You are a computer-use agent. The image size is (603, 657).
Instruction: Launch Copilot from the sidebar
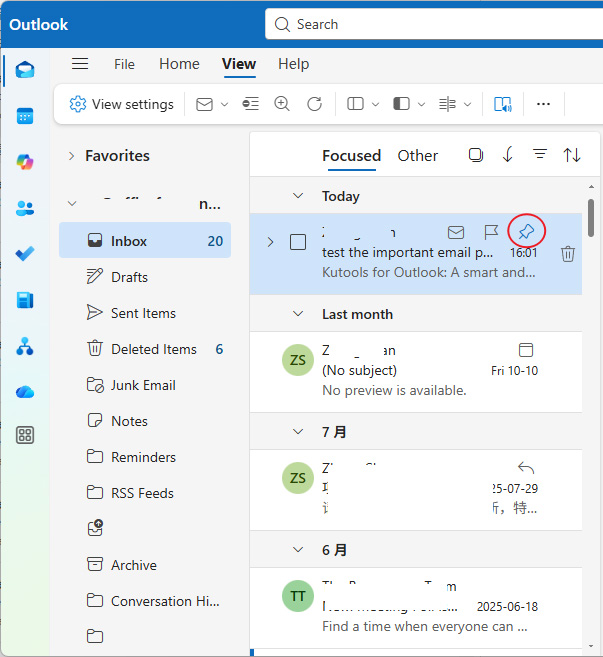point(25,162)
